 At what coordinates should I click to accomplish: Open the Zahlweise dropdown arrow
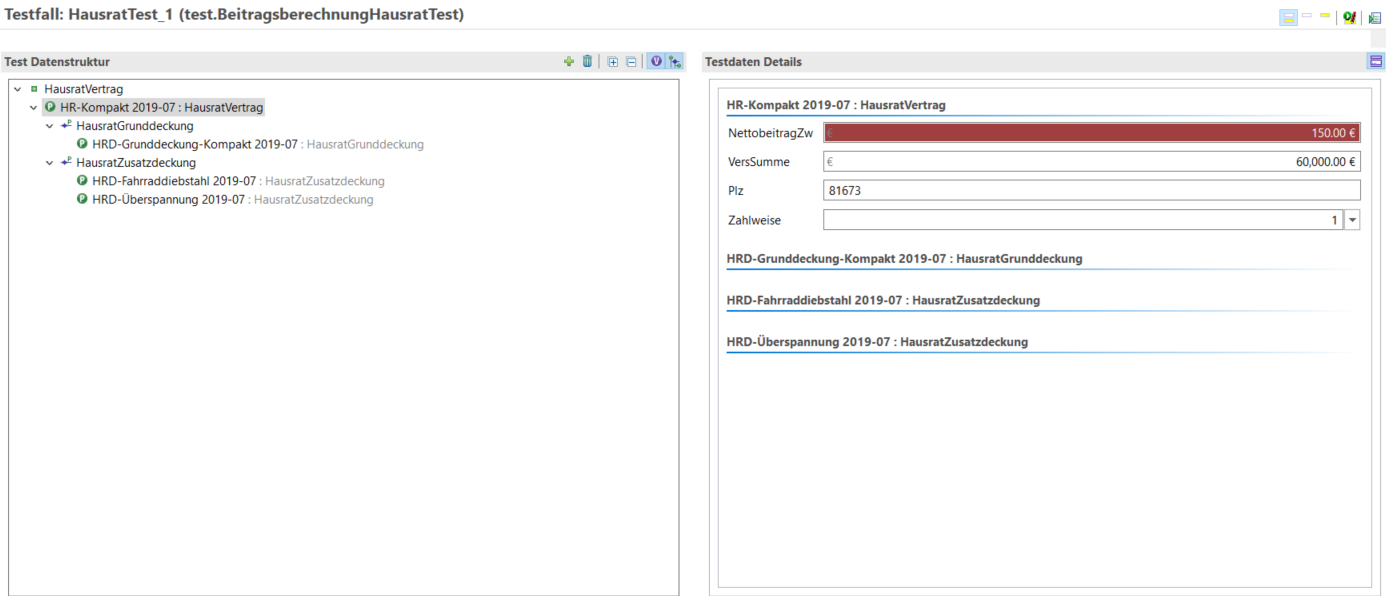(1352, 220)
